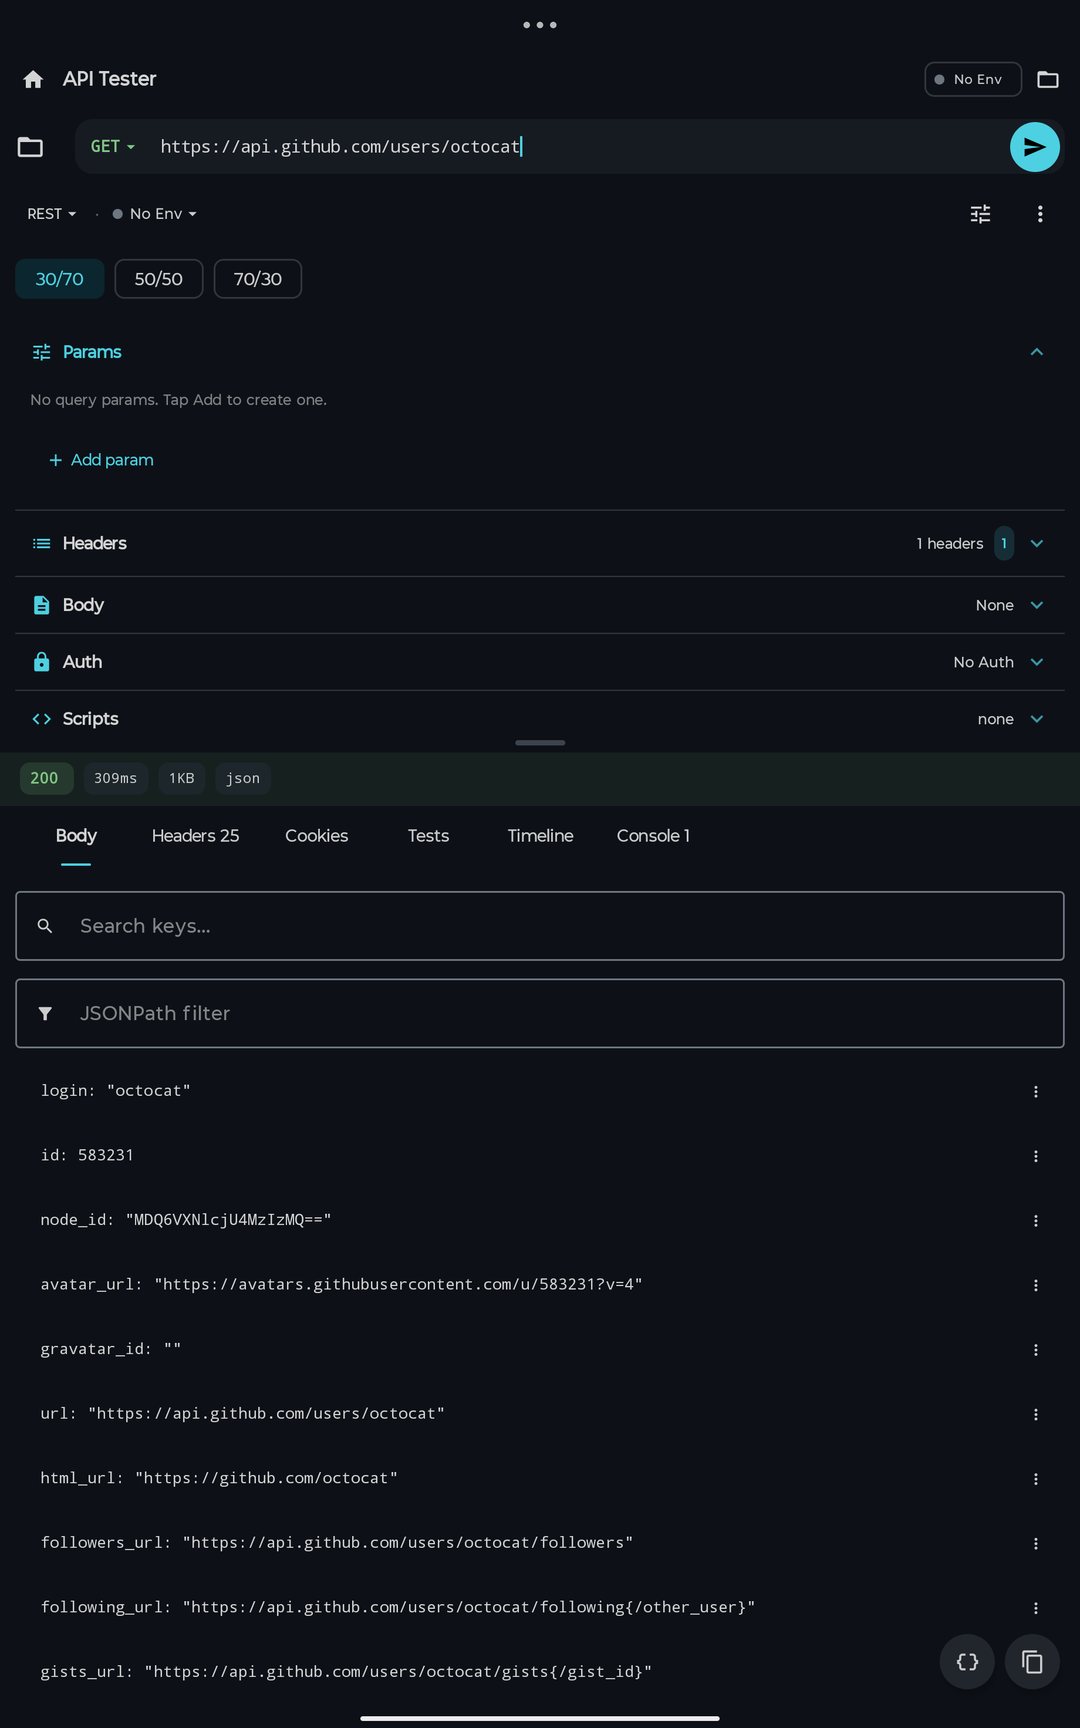Click the Body request section label
1080x1728 pixels.
(83, 605)
